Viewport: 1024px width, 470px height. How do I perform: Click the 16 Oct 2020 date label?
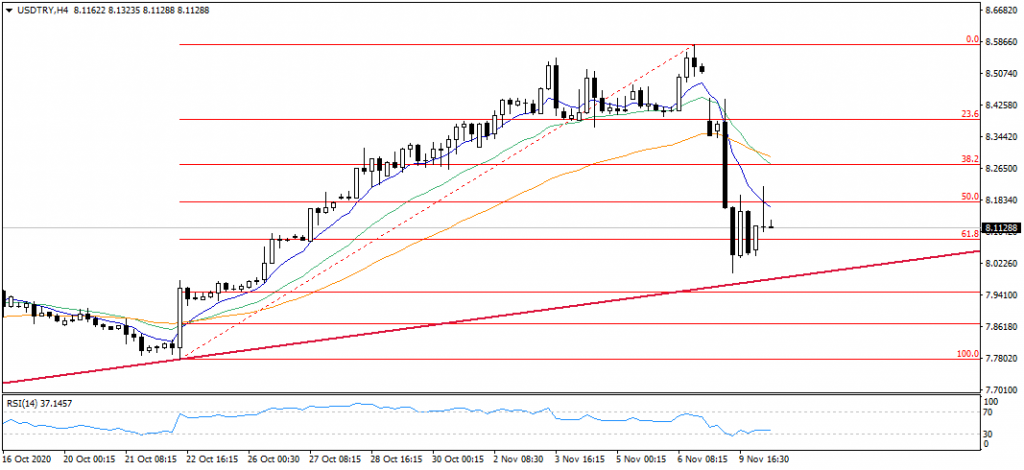tap(25, 459)
